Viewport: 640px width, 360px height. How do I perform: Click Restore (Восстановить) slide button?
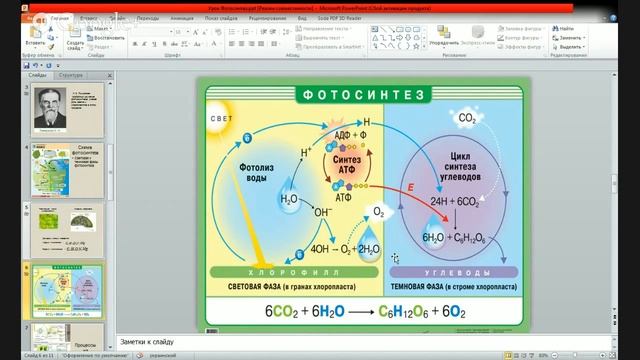(x=105, y=38)
